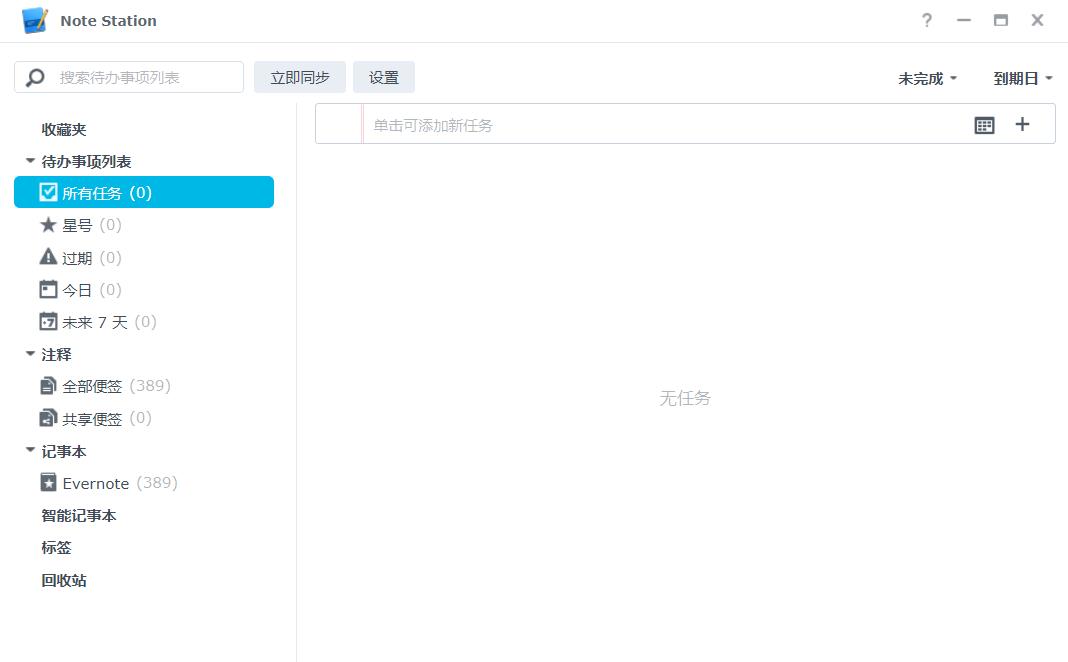Open 智能记事本 smart notebooks
Image resolution: width=1068 pixels, height=662 pixels.
(x=78, y=516)
